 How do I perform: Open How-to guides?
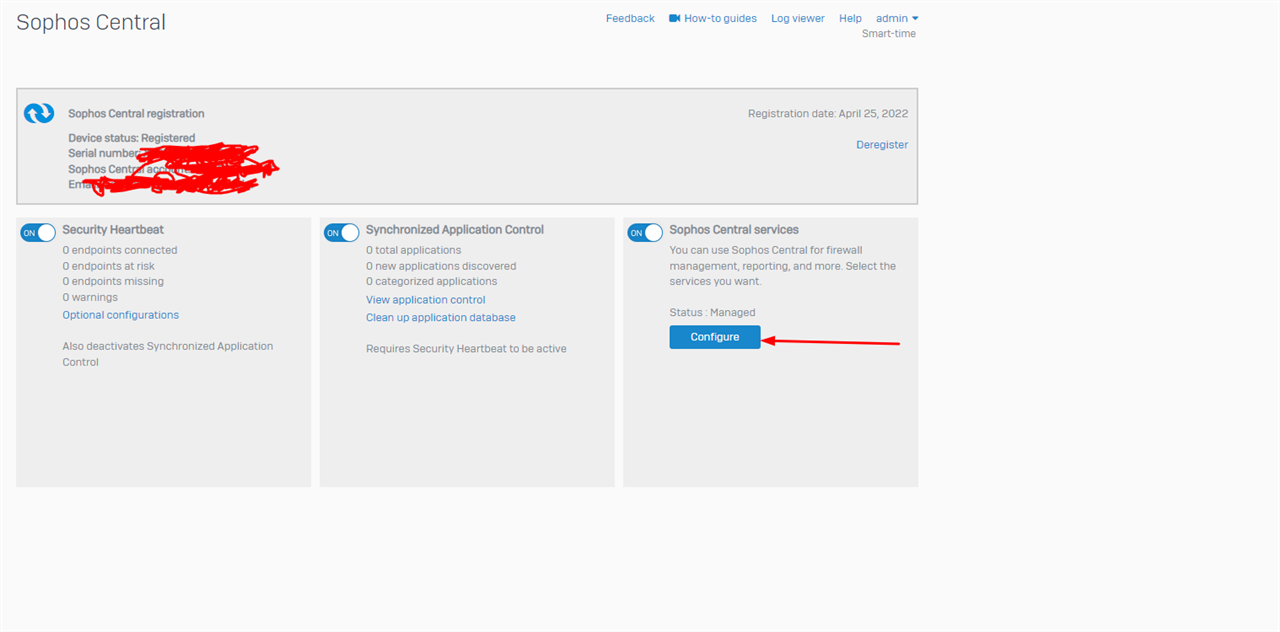coord(720,18)
